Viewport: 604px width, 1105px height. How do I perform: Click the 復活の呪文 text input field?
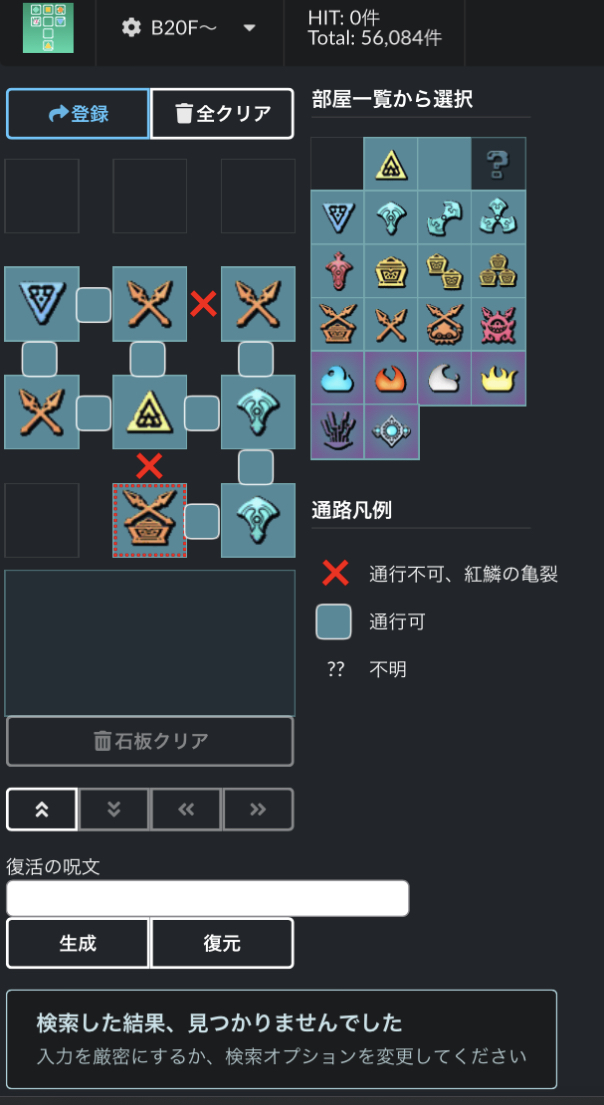[208, 899]
